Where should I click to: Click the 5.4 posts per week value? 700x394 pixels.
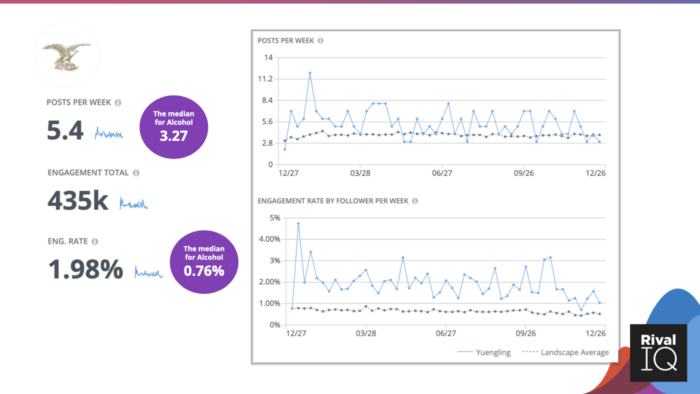[x=65, y=130]
